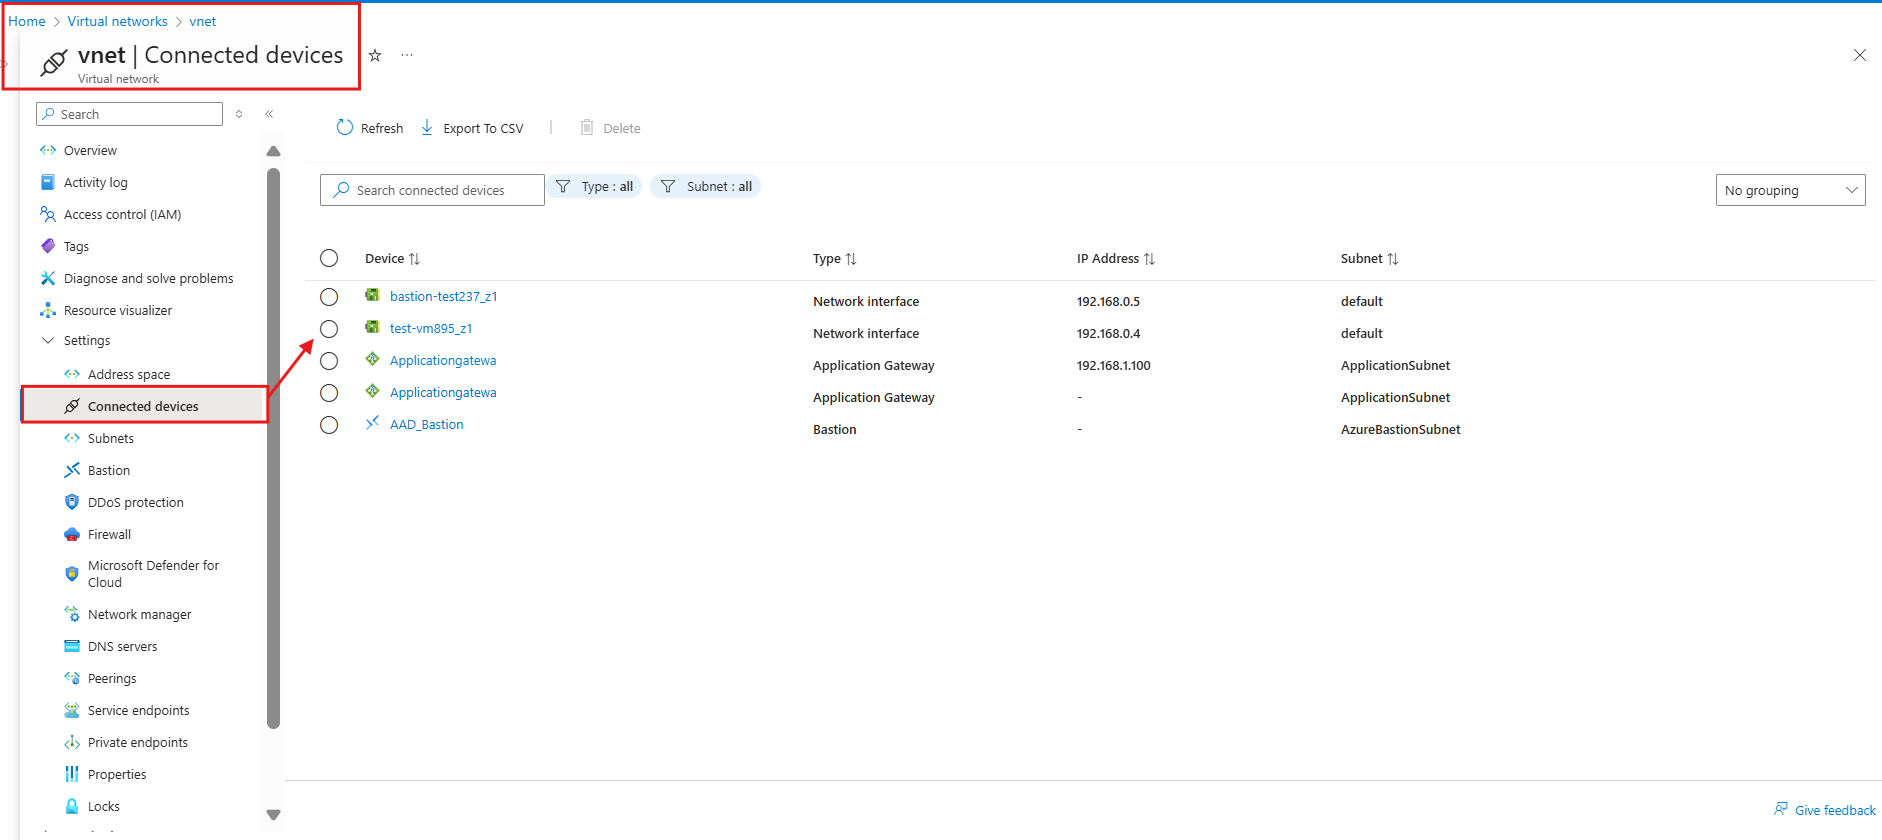Click the Give feedback link
Viewport: 1882px width, 840px height.
pos(1835,810)
